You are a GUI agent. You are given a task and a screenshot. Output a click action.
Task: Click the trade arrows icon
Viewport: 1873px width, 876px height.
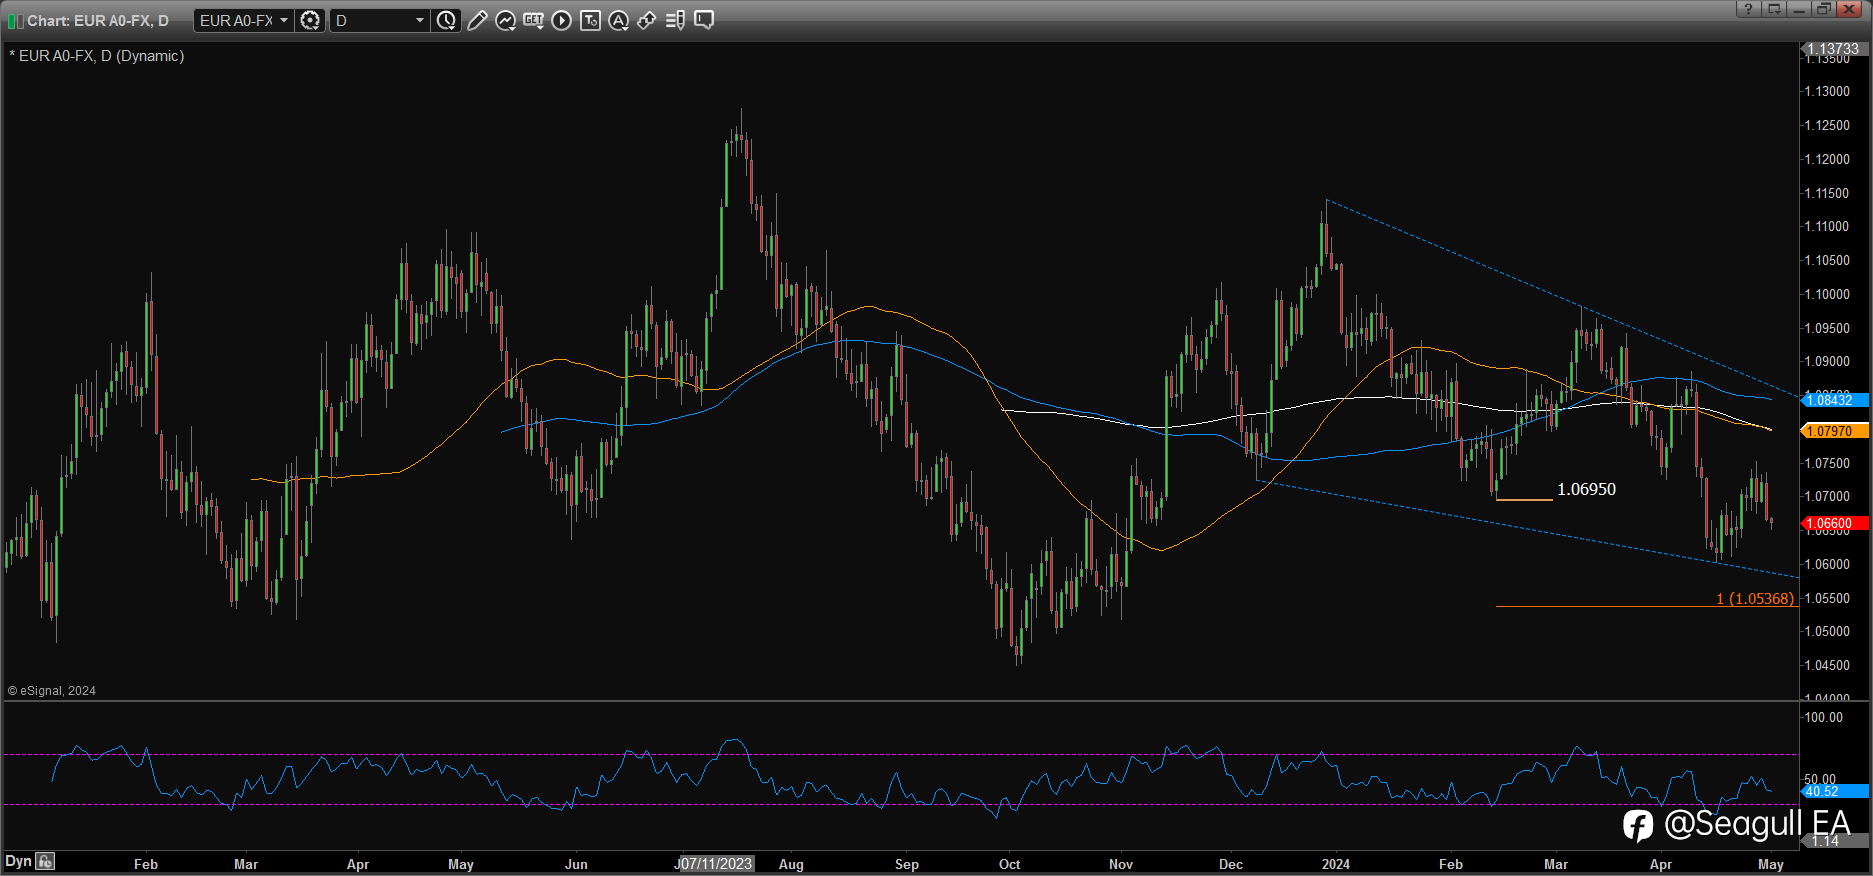click(x=647, y=20)
